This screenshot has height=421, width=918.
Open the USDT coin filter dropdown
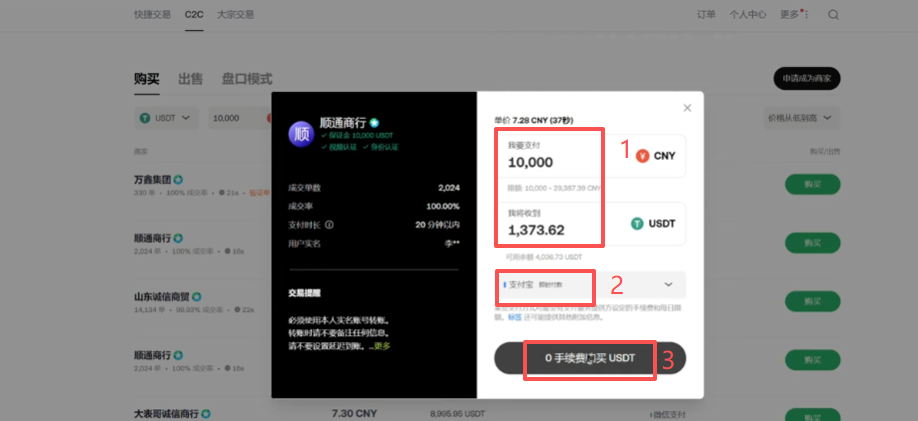click(166, 118)
